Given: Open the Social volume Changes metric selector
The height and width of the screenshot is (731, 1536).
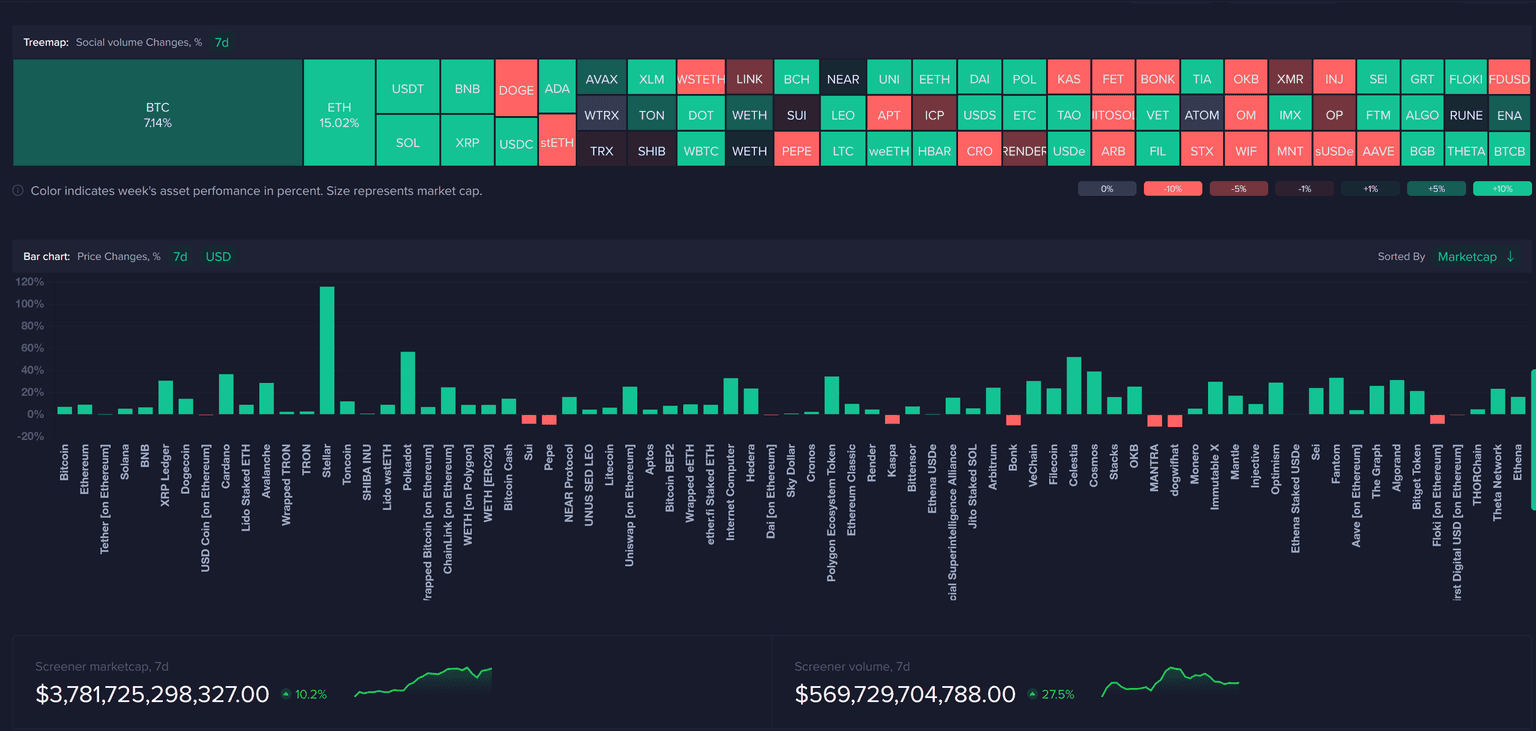Looking at the screenshot, I should click(139, 43).
